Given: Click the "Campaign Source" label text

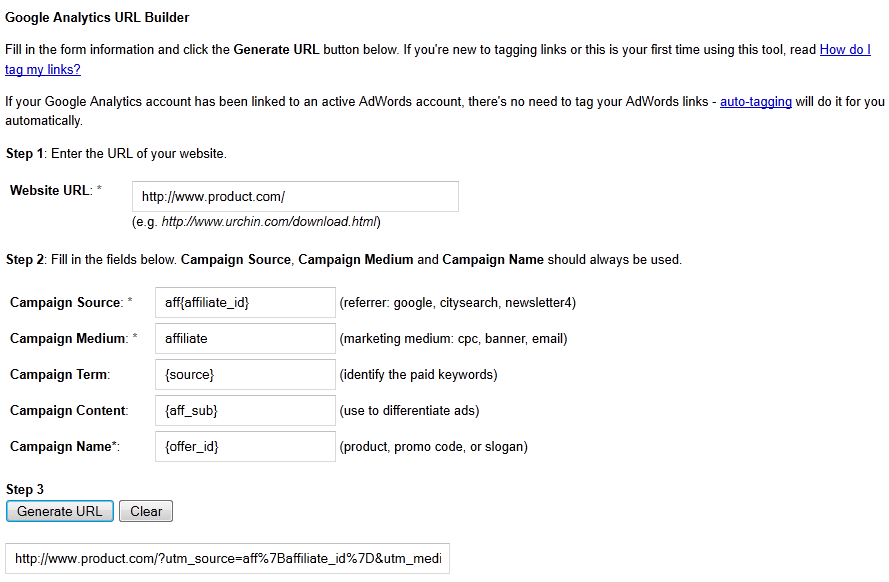Looking at the screenshot, I should tap(66, 303).
